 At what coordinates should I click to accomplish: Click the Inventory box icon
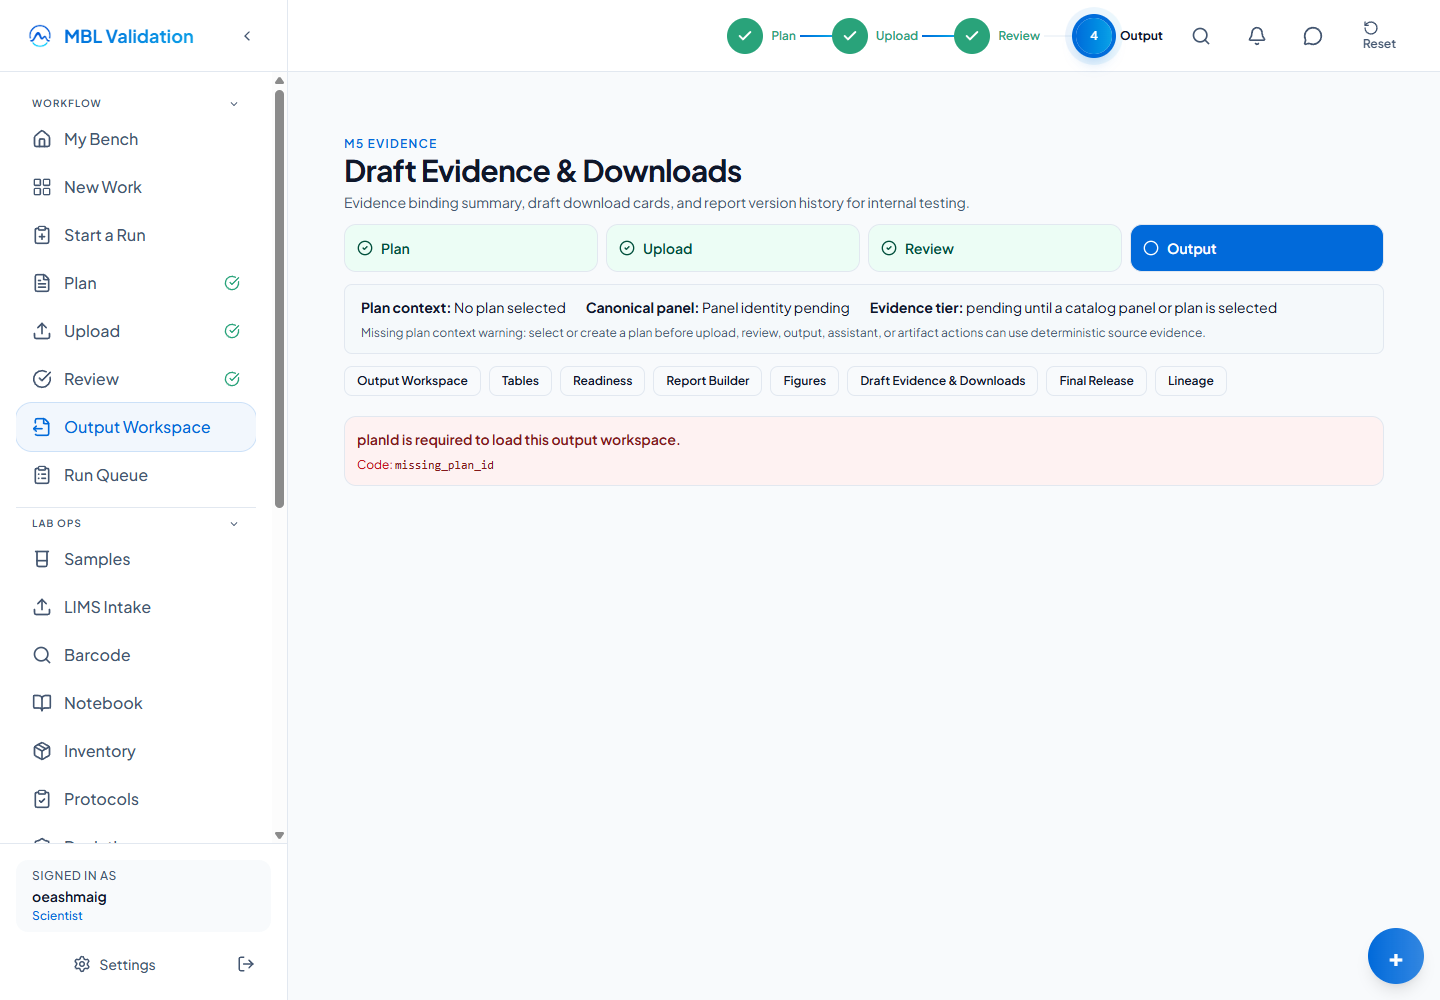coord(42,751)
